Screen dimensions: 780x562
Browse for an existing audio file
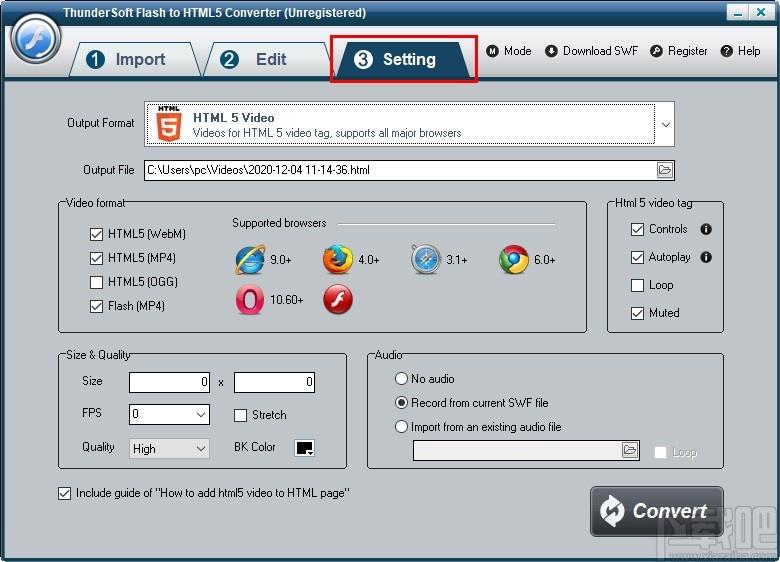(x=630, y=450)
